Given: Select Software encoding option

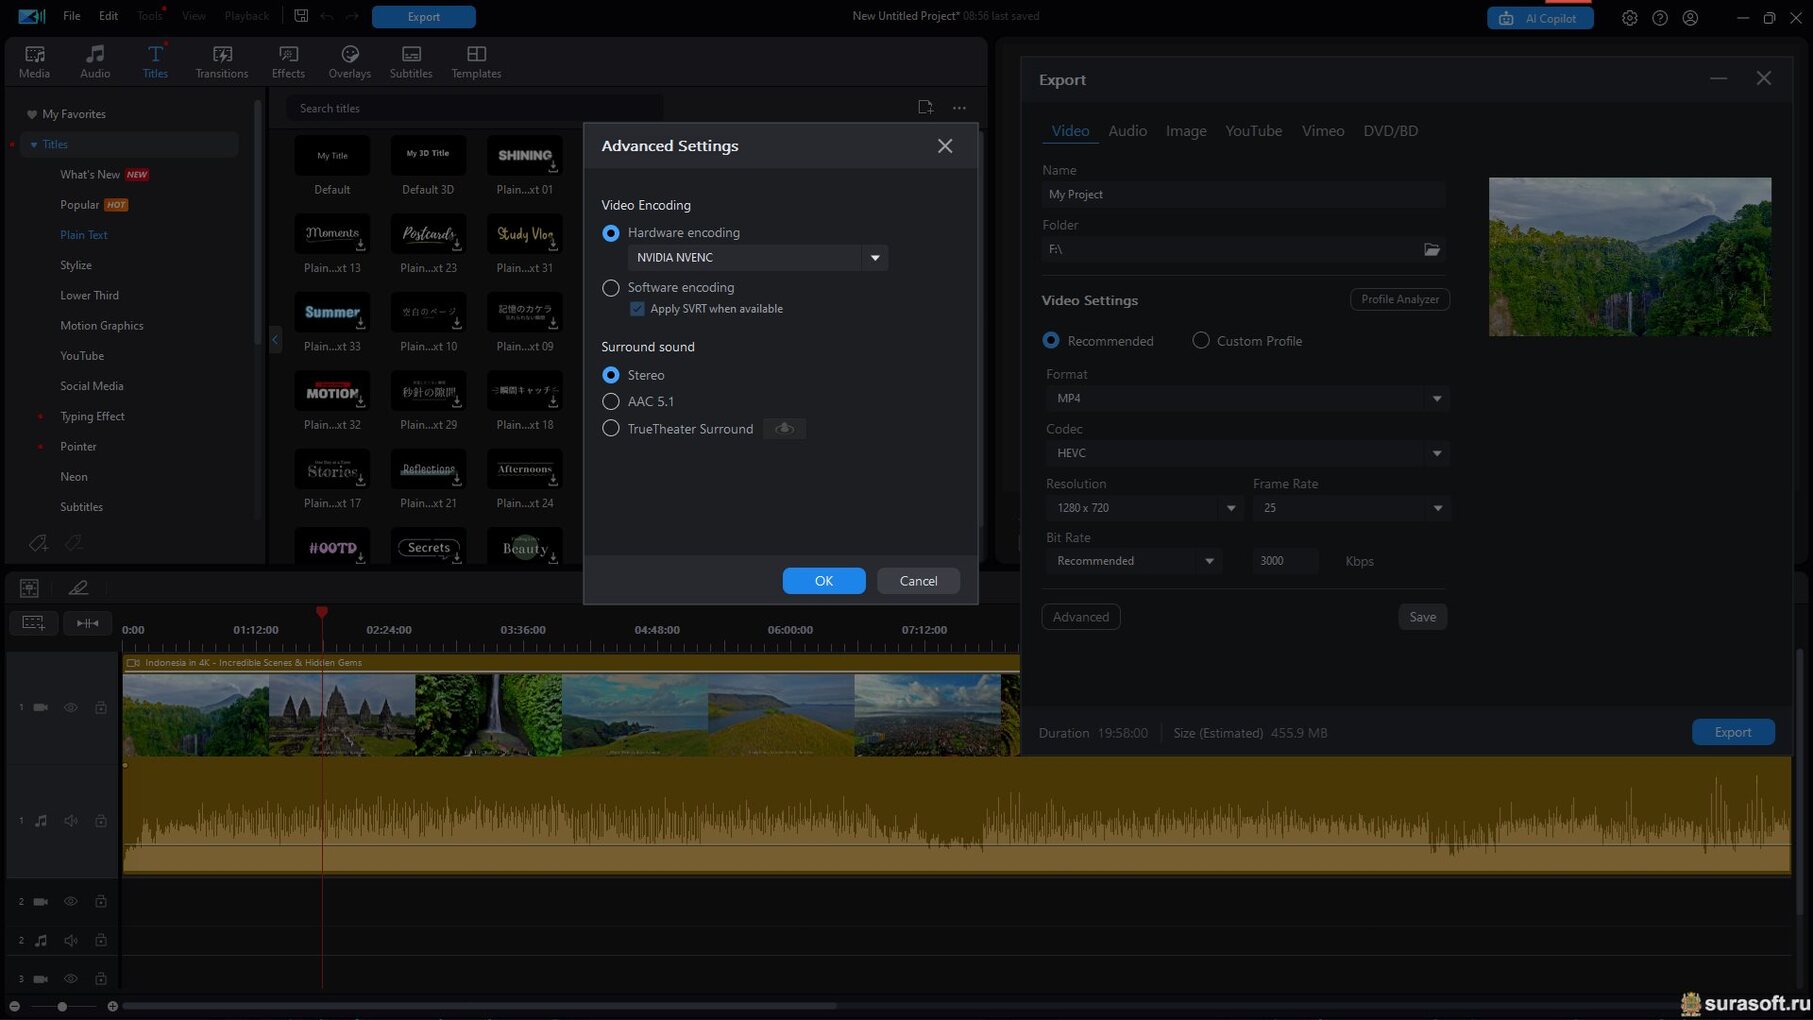Looking at the screenshot, I should pyautogui.click(x=611, y=288).
